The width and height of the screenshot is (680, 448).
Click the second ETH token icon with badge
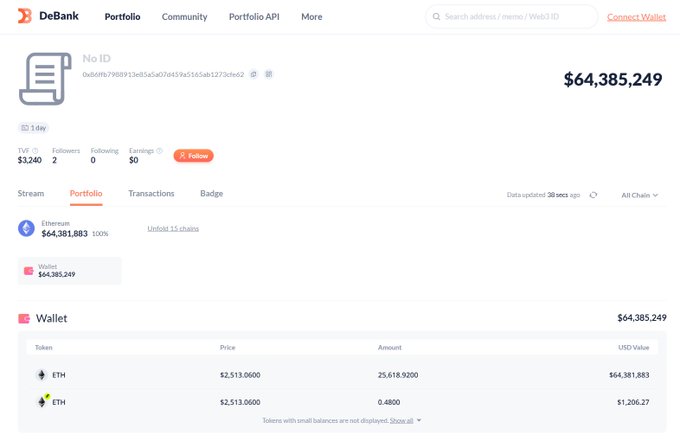point(42,402)
